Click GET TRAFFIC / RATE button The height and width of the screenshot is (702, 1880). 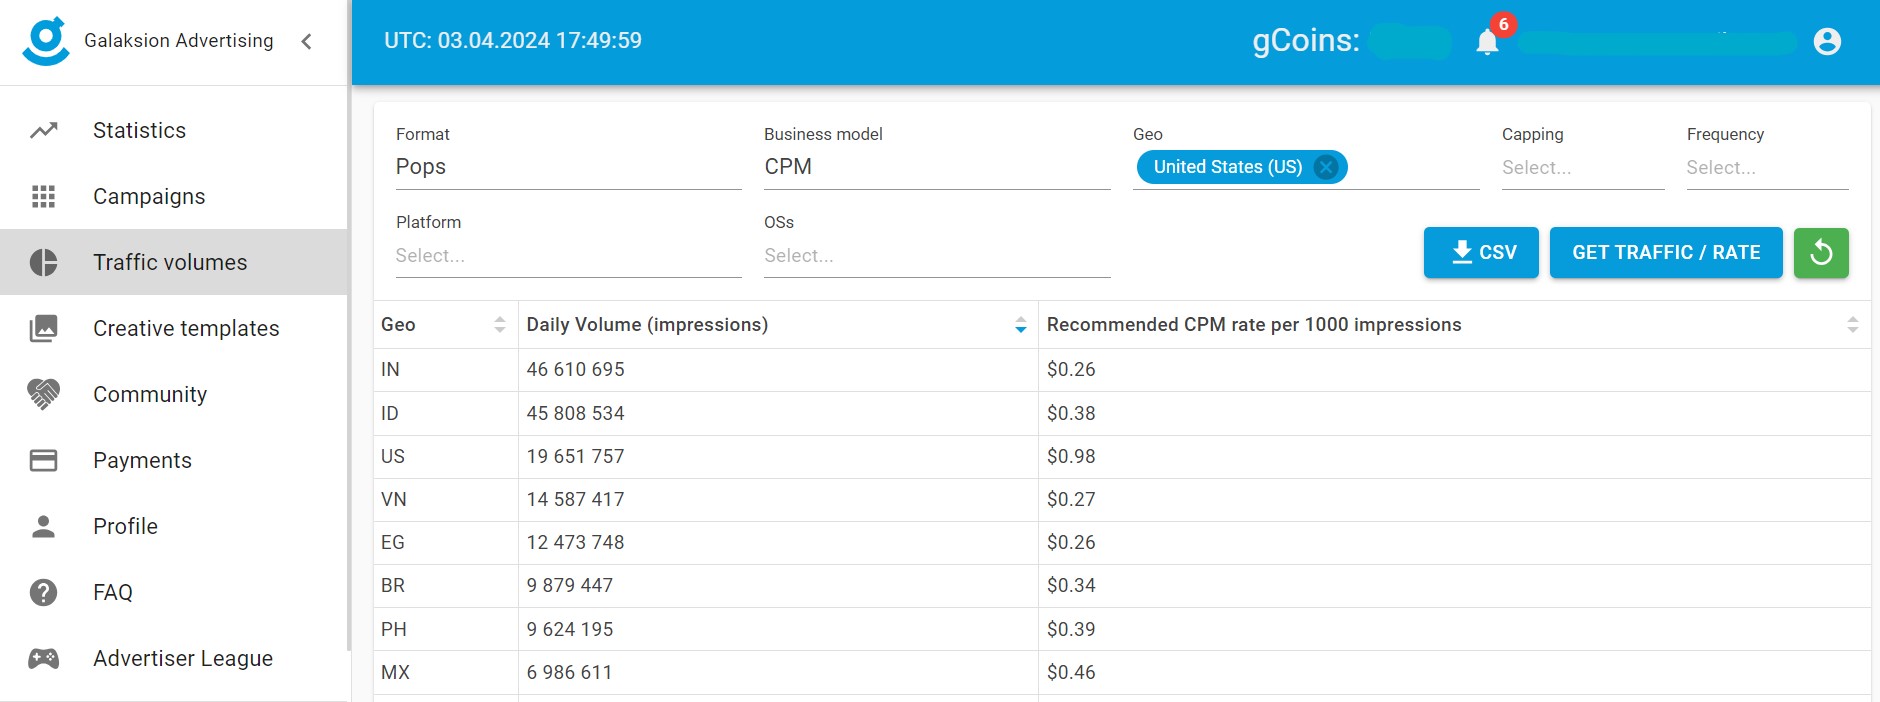click(x=1666, y=252)
